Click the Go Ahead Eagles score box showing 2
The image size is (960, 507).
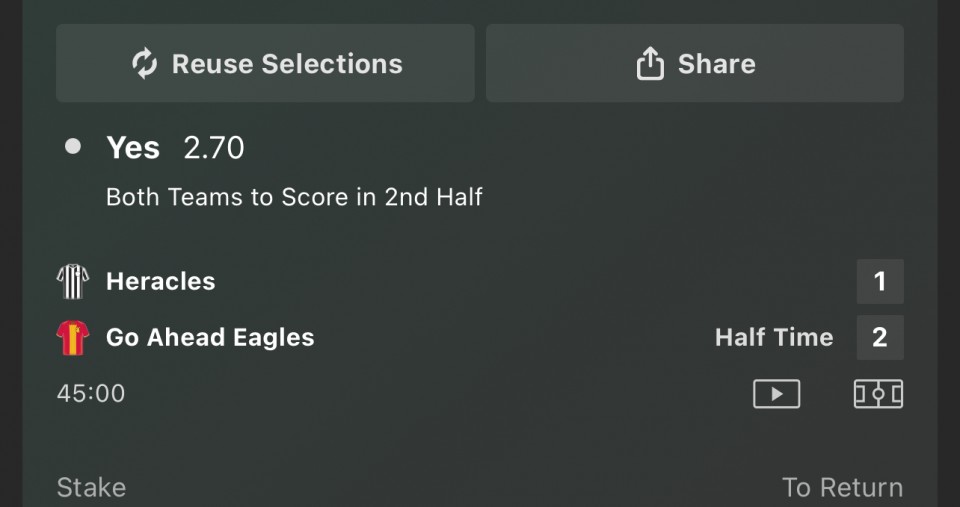880,338
